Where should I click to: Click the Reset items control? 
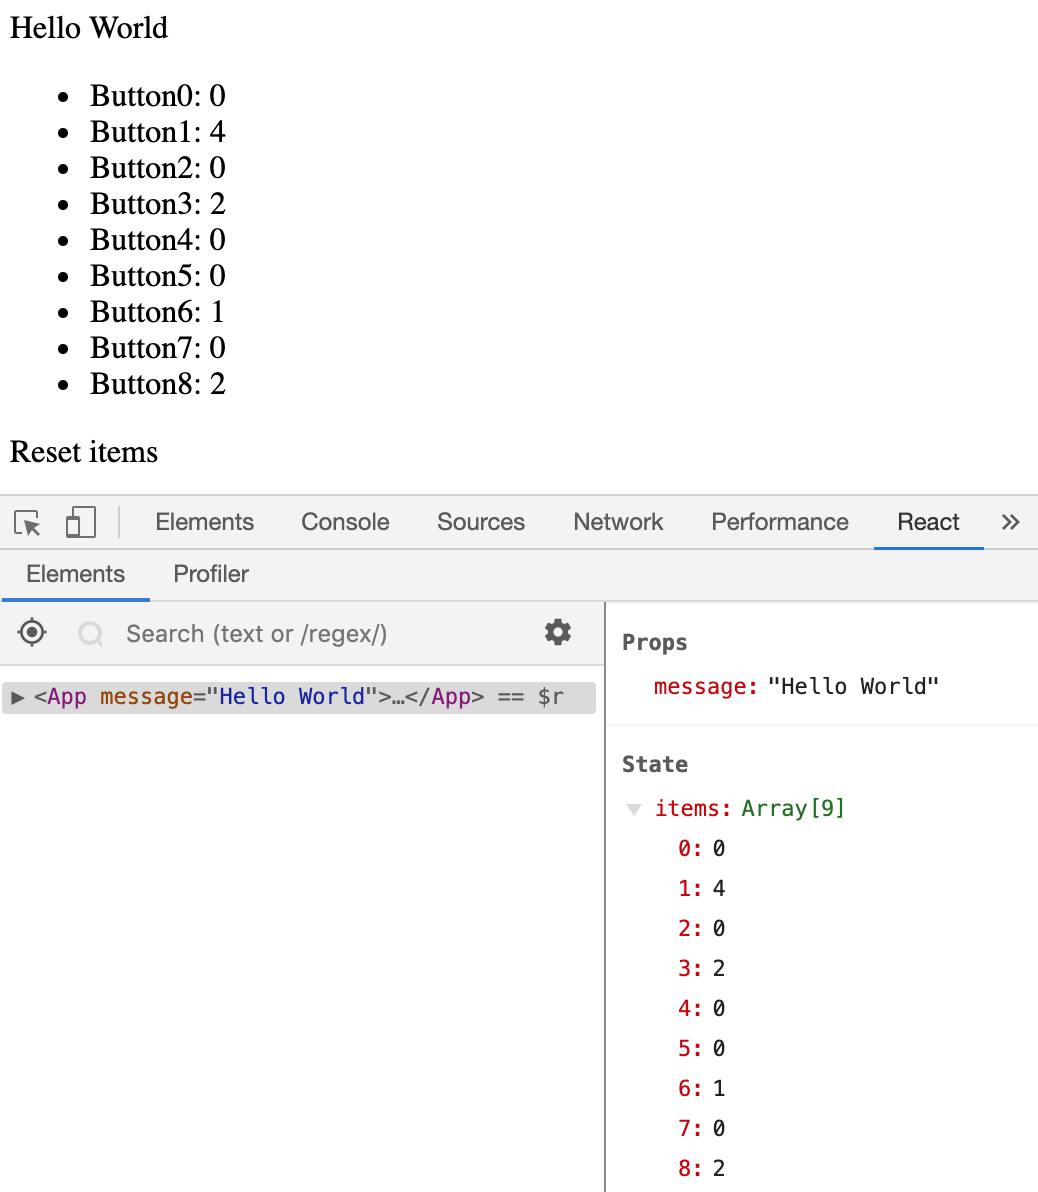[x=83, y=452]
